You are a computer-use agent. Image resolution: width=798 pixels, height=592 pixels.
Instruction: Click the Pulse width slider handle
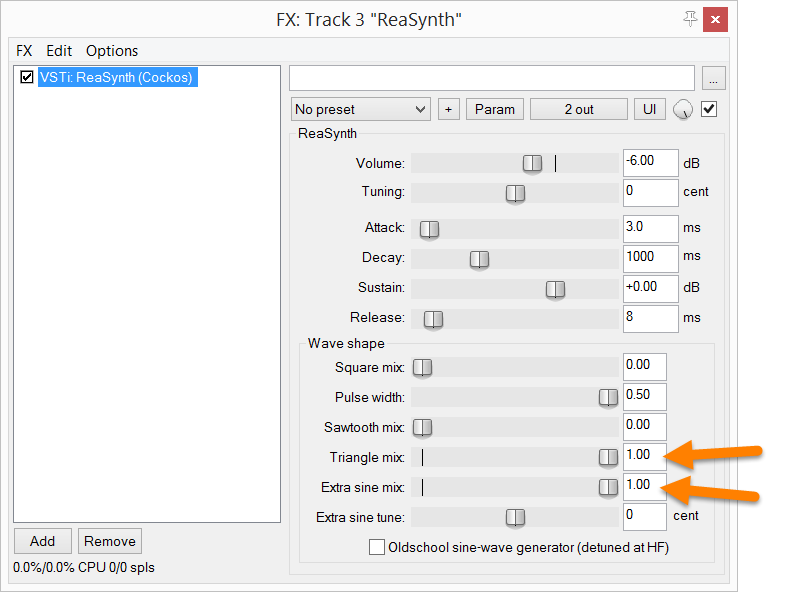coord(608,398)
